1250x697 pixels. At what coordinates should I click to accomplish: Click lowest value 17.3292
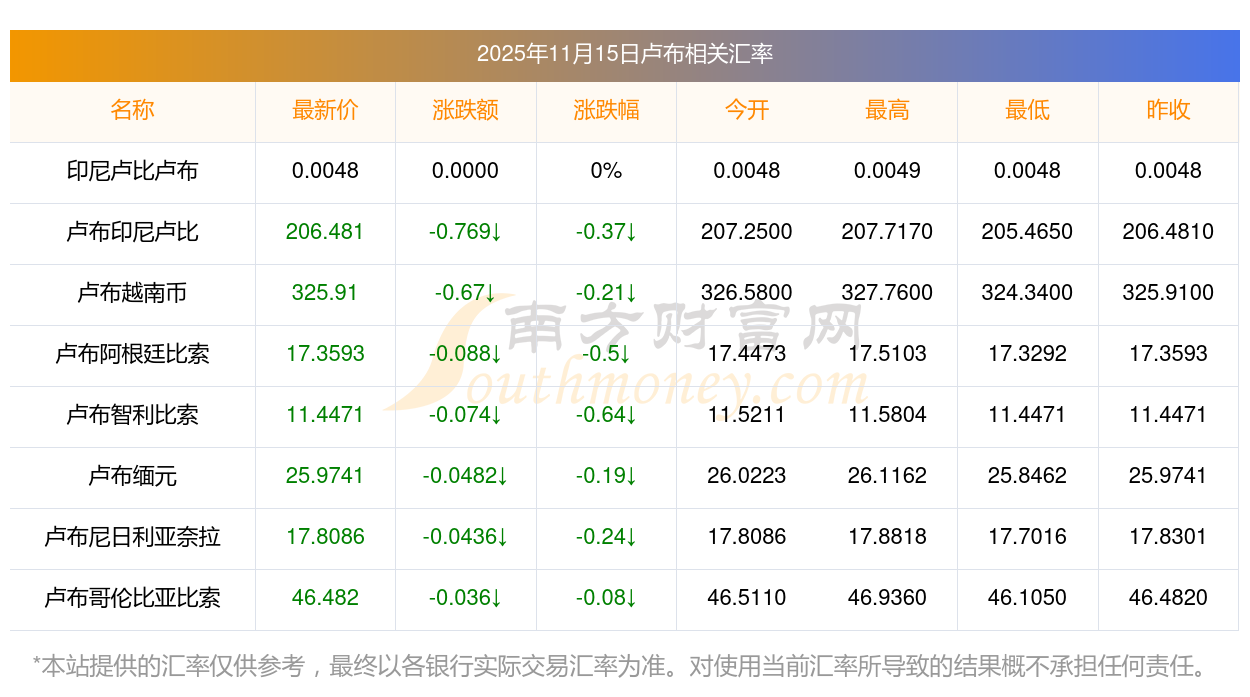(1028, 354)
